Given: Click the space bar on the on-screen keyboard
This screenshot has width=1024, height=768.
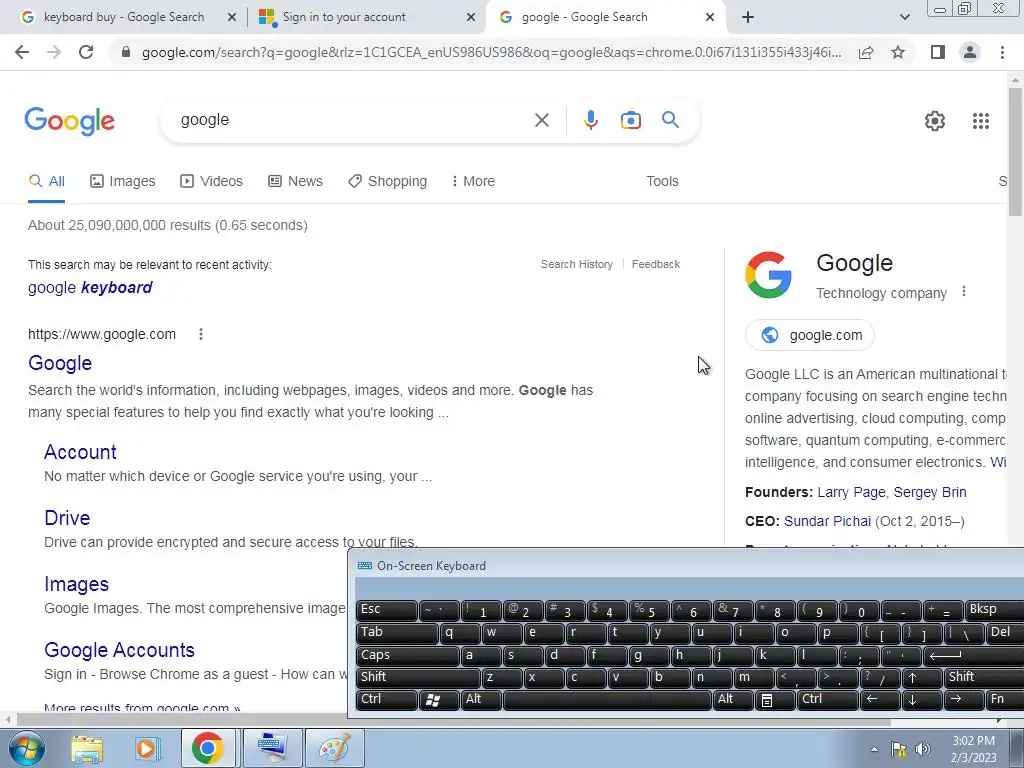Looking at the screenshot, I should click(607, 700).
